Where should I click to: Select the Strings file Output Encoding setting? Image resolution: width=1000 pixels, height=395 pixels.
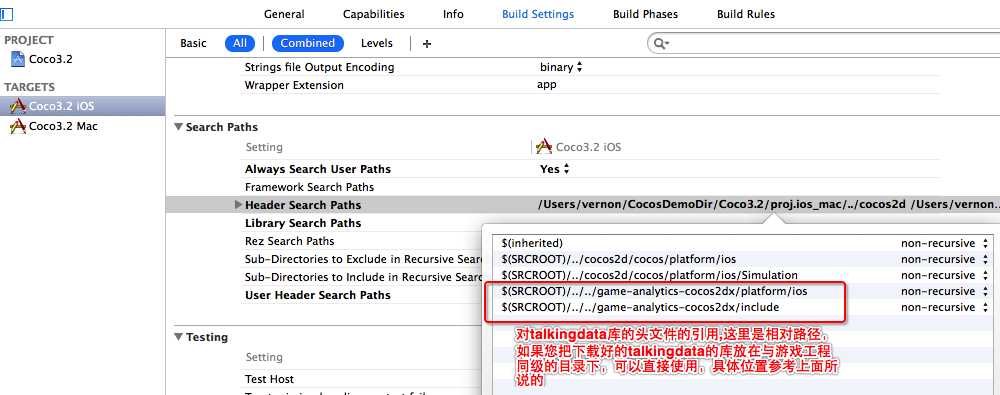point(320,67)
